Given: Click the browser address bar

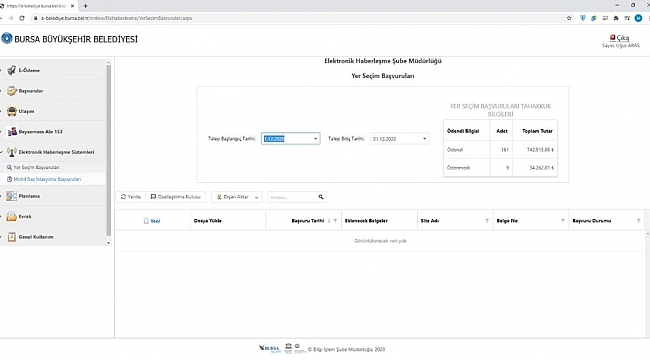Looking at the screenshot, I should point(298,18).
